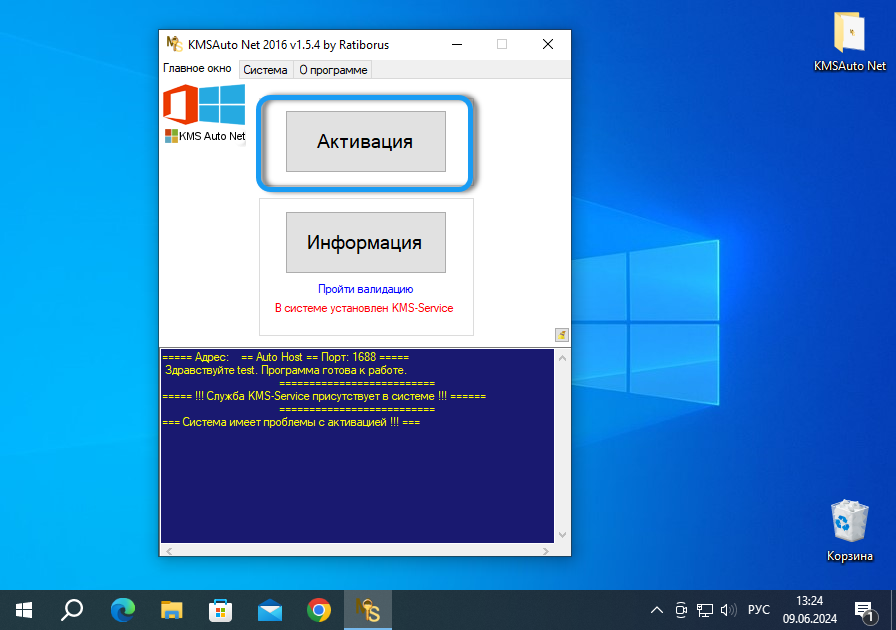The image size is (896, 630).
Task: Click the red KMS-Service installed status text
Action: click(x=364, y=308)
